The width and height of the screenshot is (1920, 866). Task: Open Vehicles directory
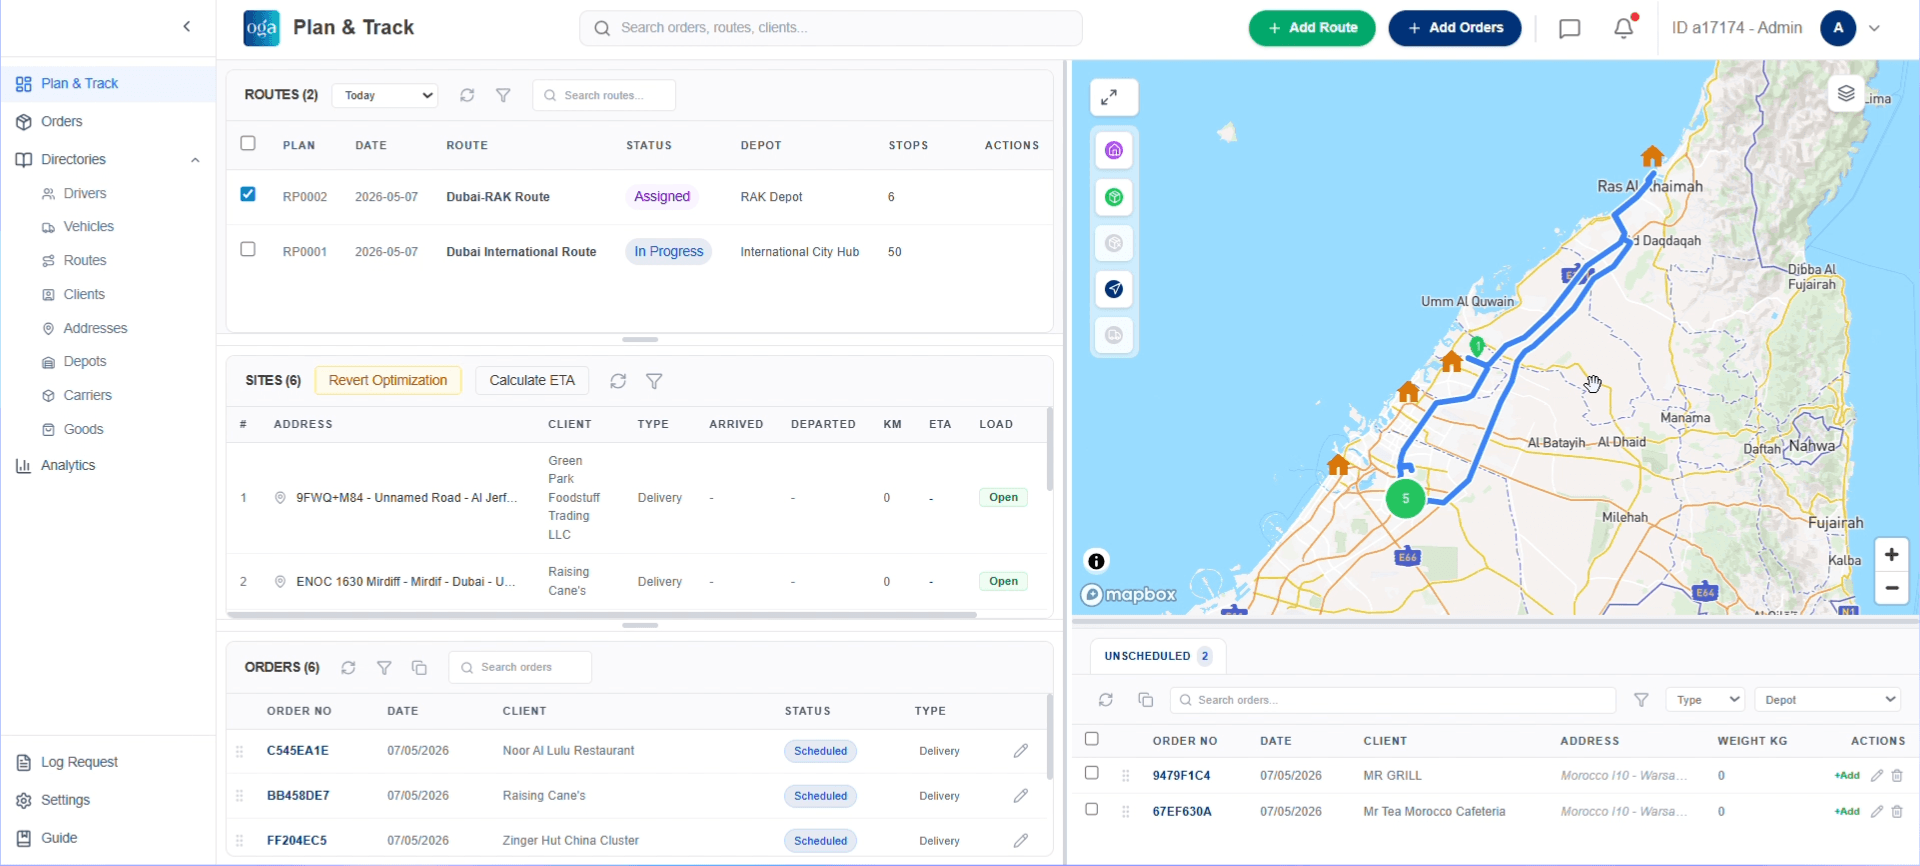click(88, 227)
